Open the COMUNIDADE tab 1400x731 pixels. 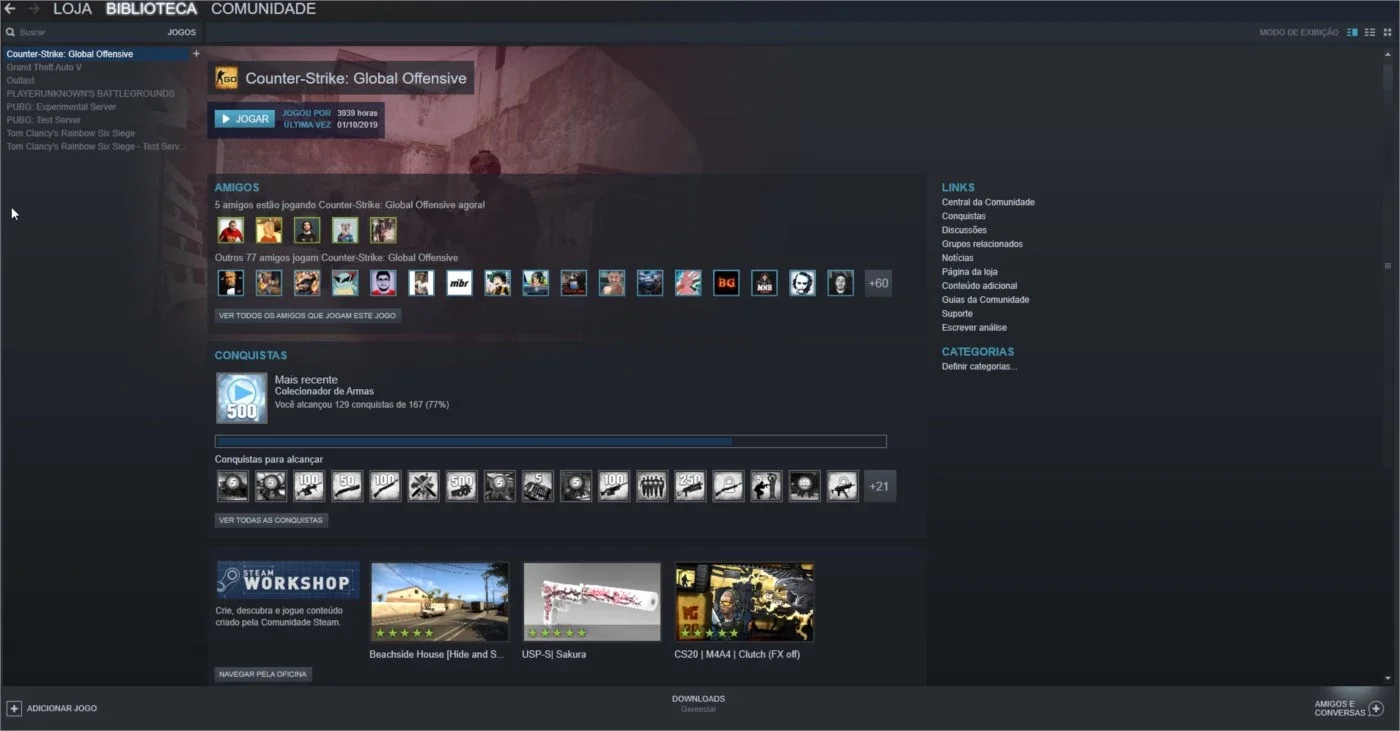(x=263, y=9)
